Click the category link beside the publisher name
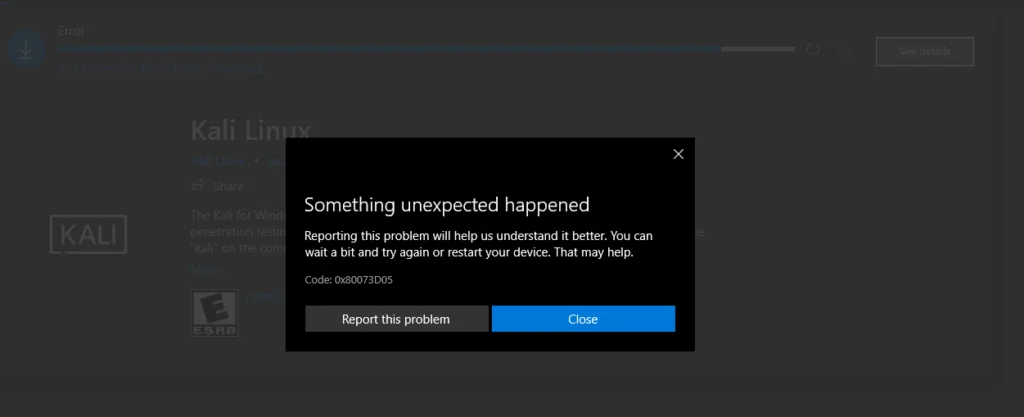 coord(275,161)
